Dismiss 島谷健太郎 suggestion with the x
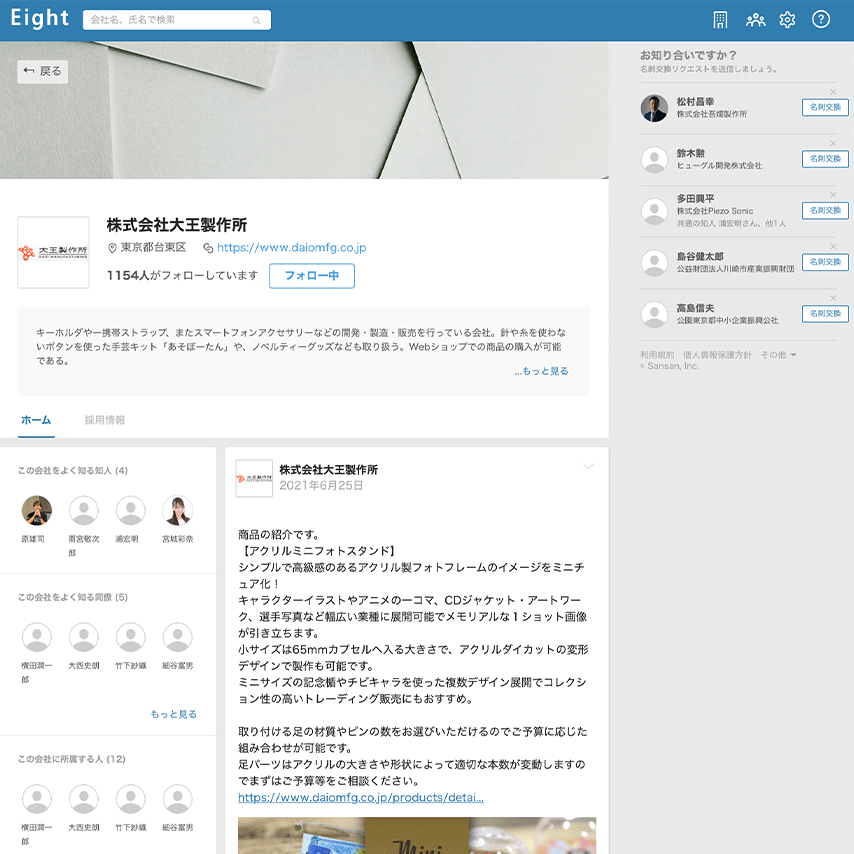The width and height of the screenshot is (854, 854). point(833,247)
